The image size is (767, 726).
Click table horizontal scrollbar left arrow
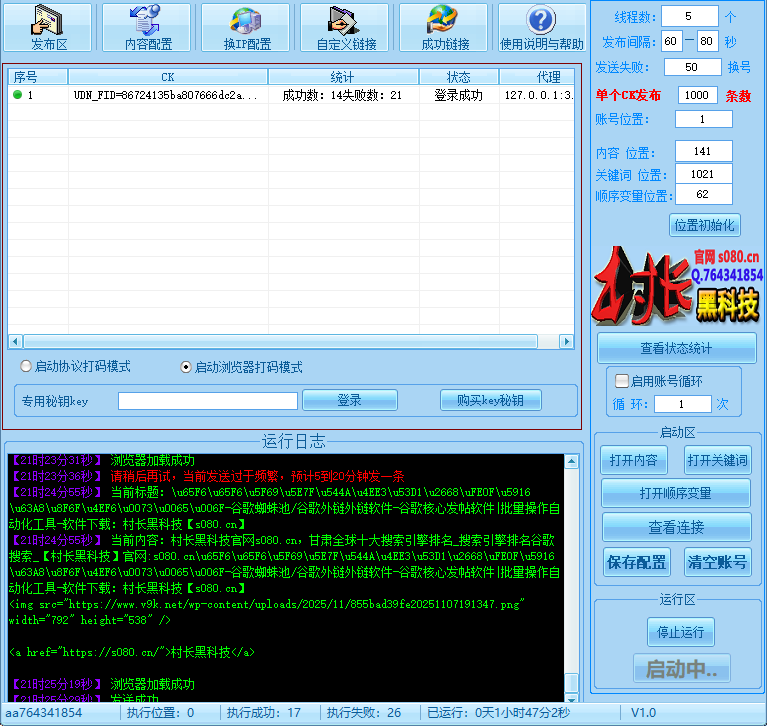[15, 341]
